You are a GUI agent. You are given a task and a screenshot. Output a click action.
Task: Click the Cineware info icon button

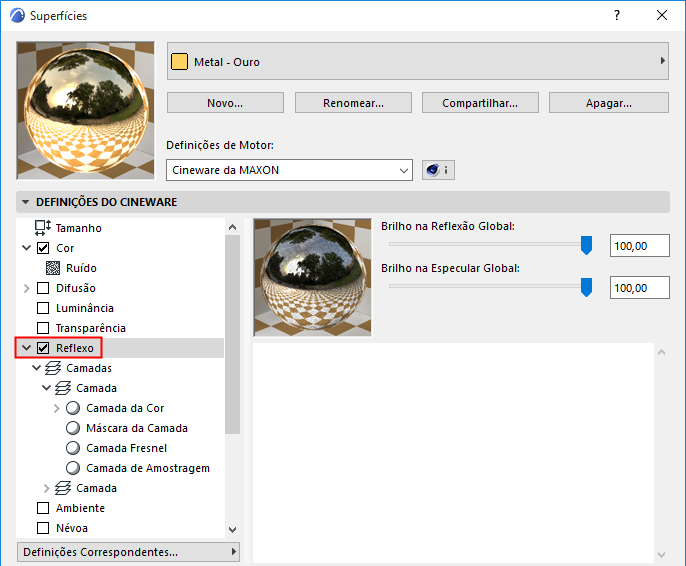pyautogui.click(x=438, y=170)
